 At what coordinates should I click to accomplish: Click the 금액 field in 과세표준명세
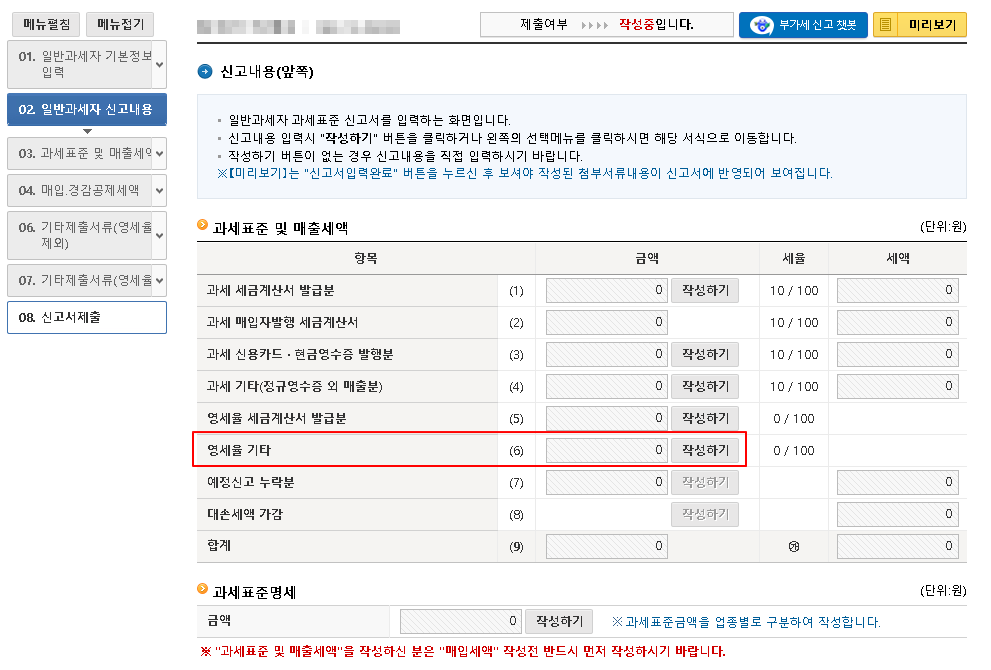461,621
